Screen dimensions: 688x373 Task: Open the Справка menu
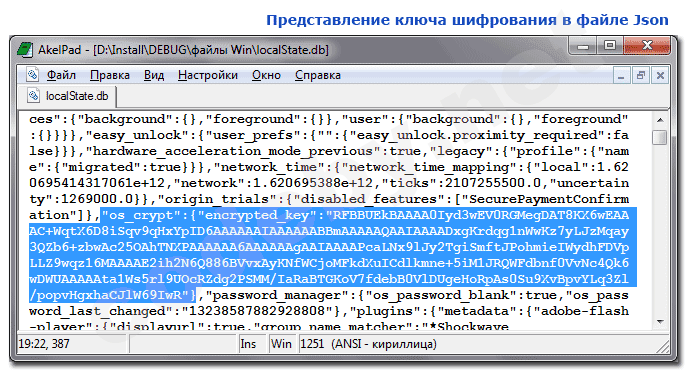318,75
